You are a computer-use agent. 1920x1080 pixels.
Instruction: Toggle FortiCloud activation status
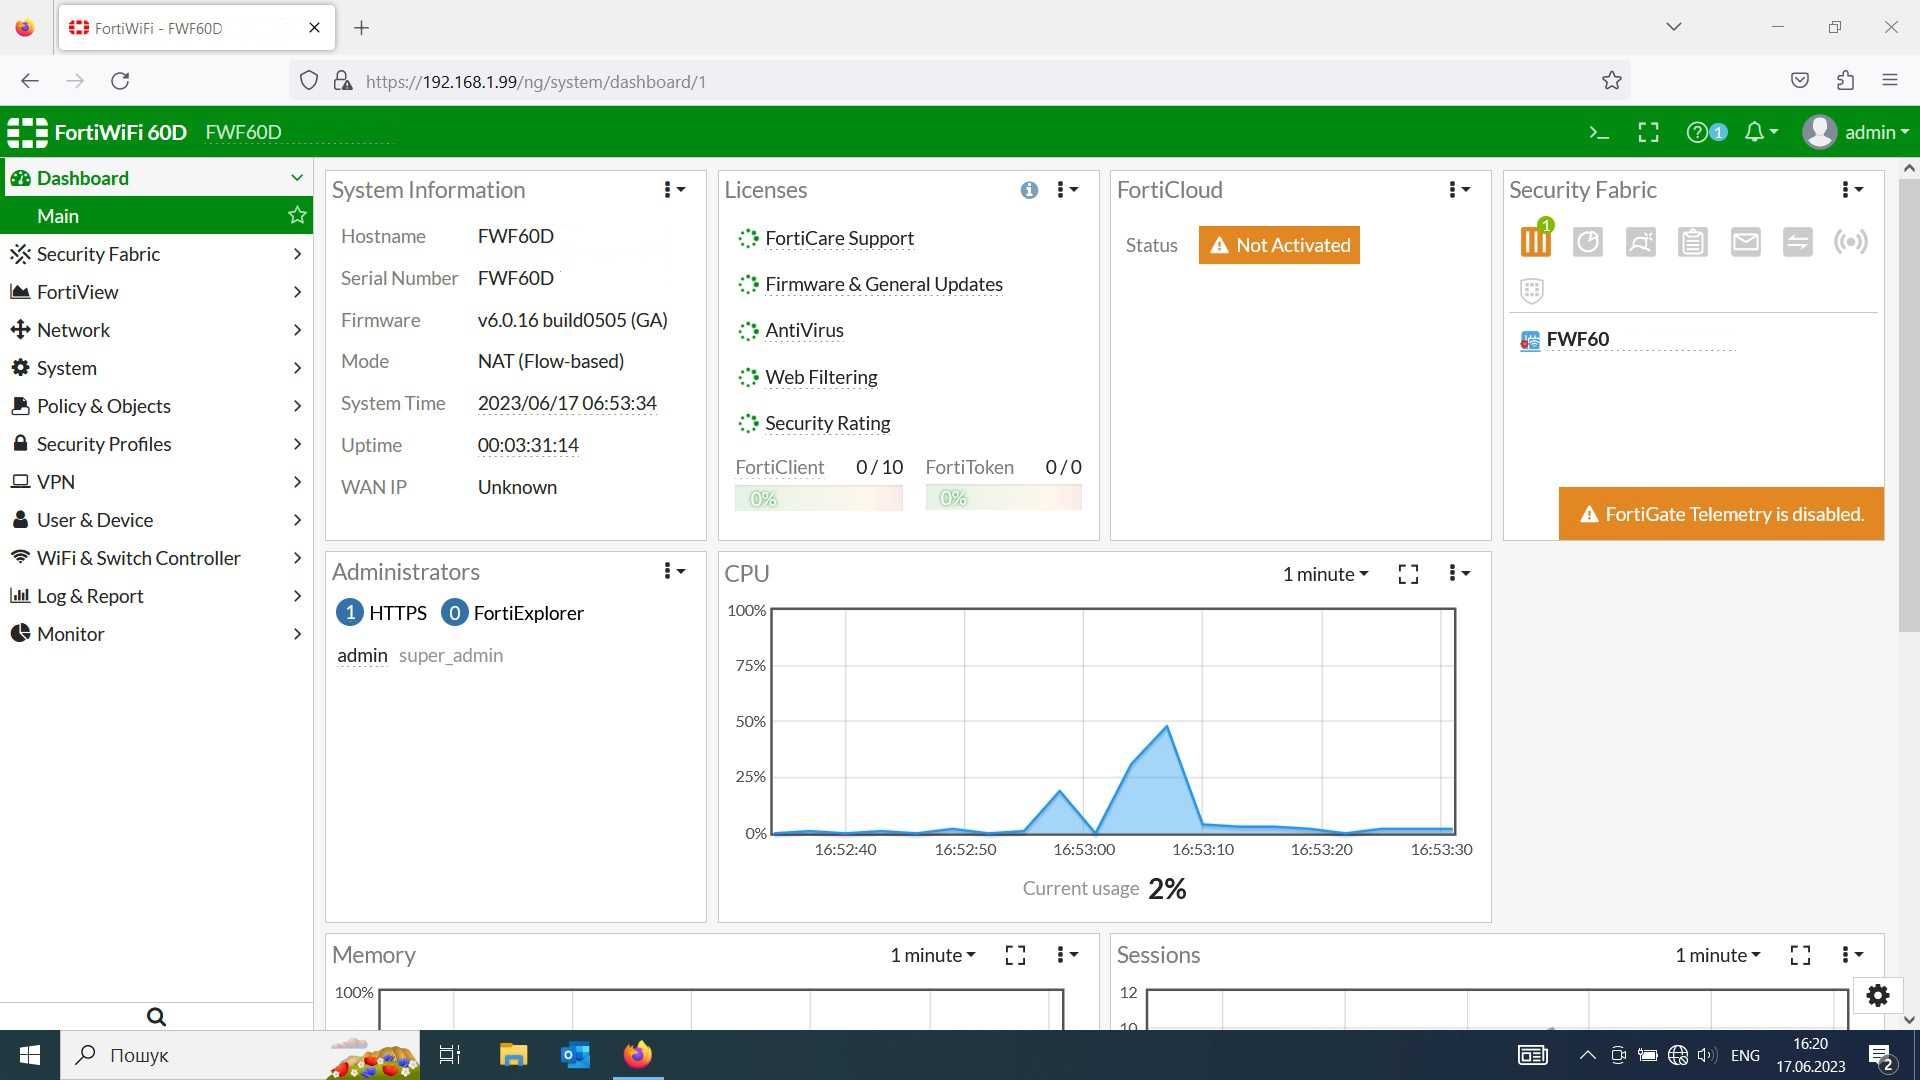[x=1280, y=244]
